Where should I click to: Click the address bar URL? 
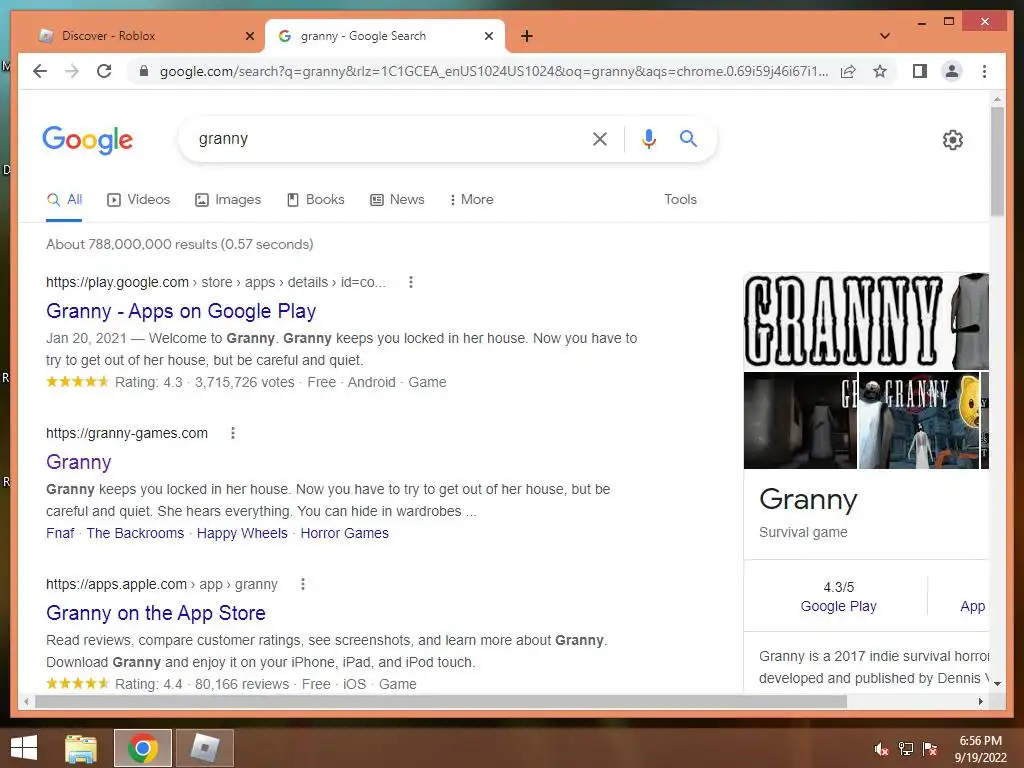[494, 71]
